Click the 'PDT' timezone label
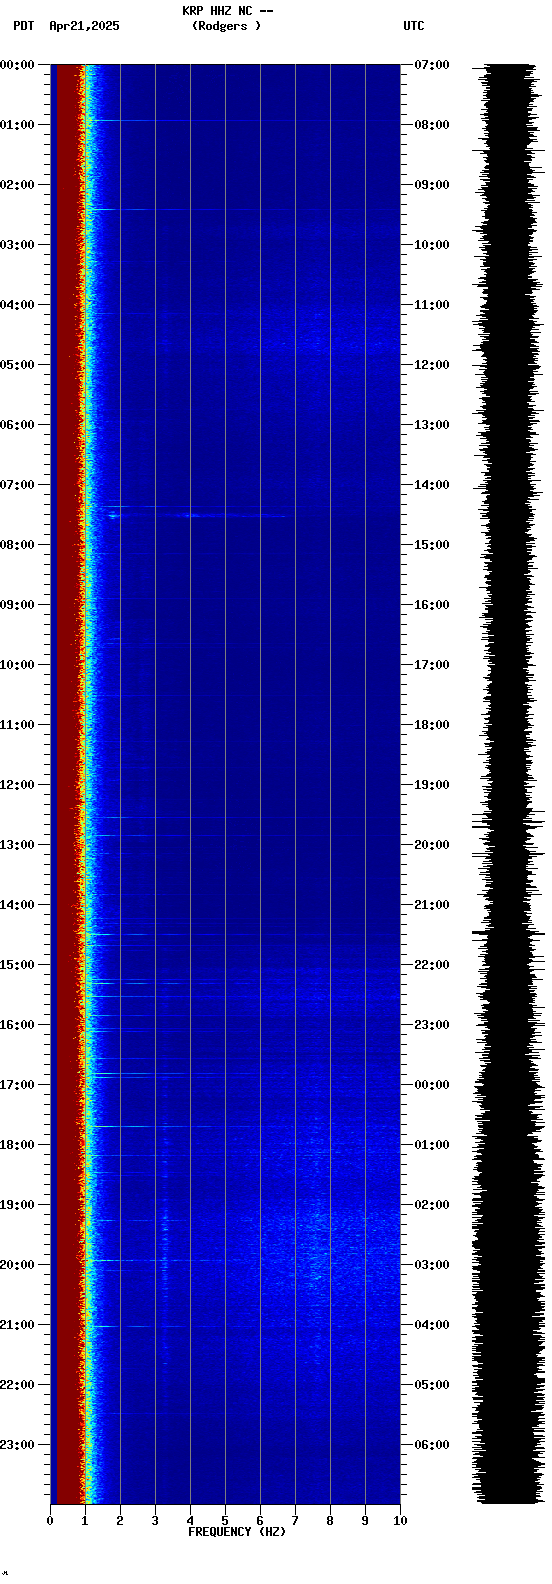 (x=23, y=26)
